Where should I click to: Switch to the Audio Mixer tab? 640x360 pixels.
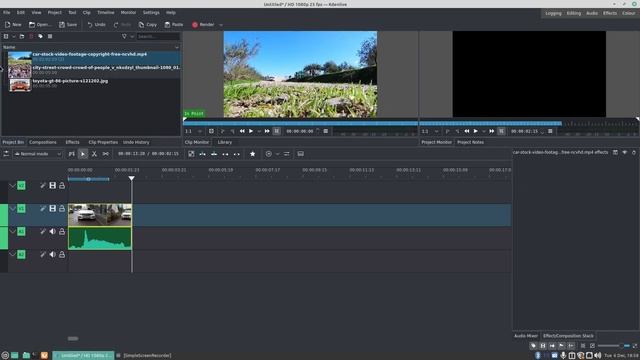coord(526,336)
